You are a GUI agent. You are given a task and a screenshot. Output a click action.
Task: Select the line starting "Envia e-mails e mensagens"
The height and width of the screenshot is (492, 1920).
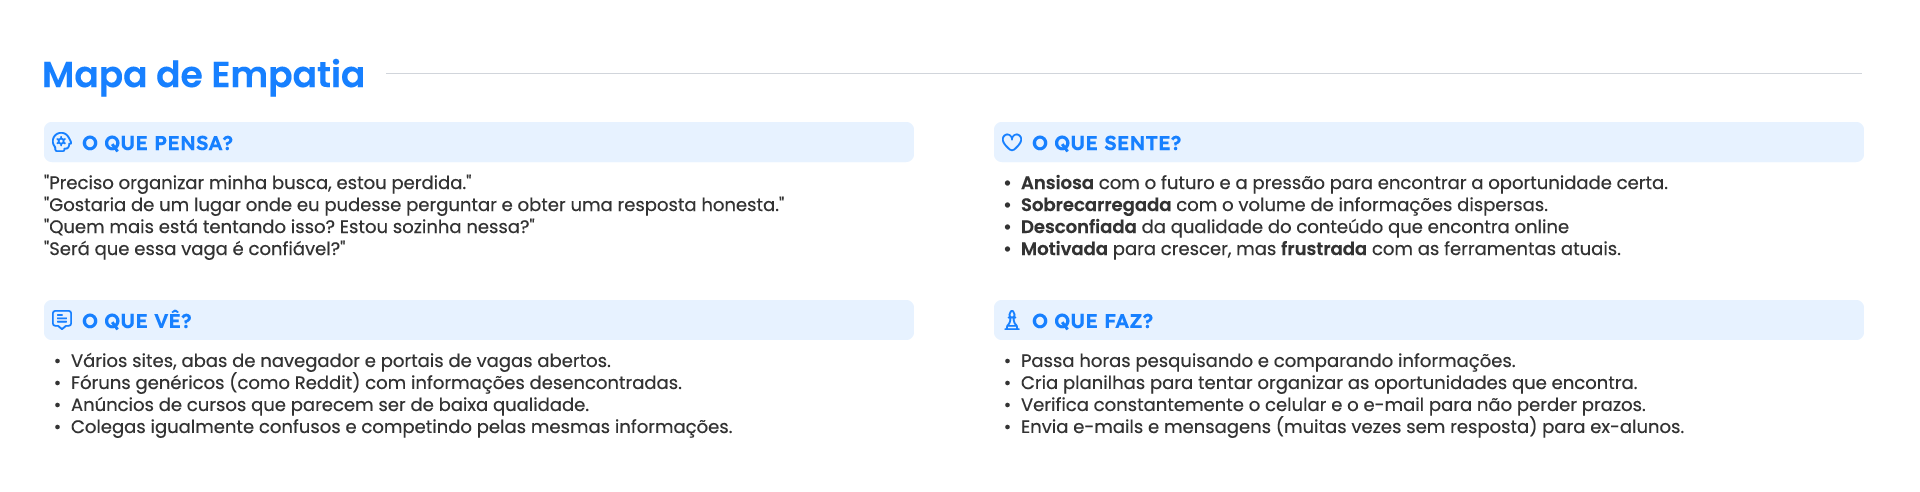coord(1351,427)
